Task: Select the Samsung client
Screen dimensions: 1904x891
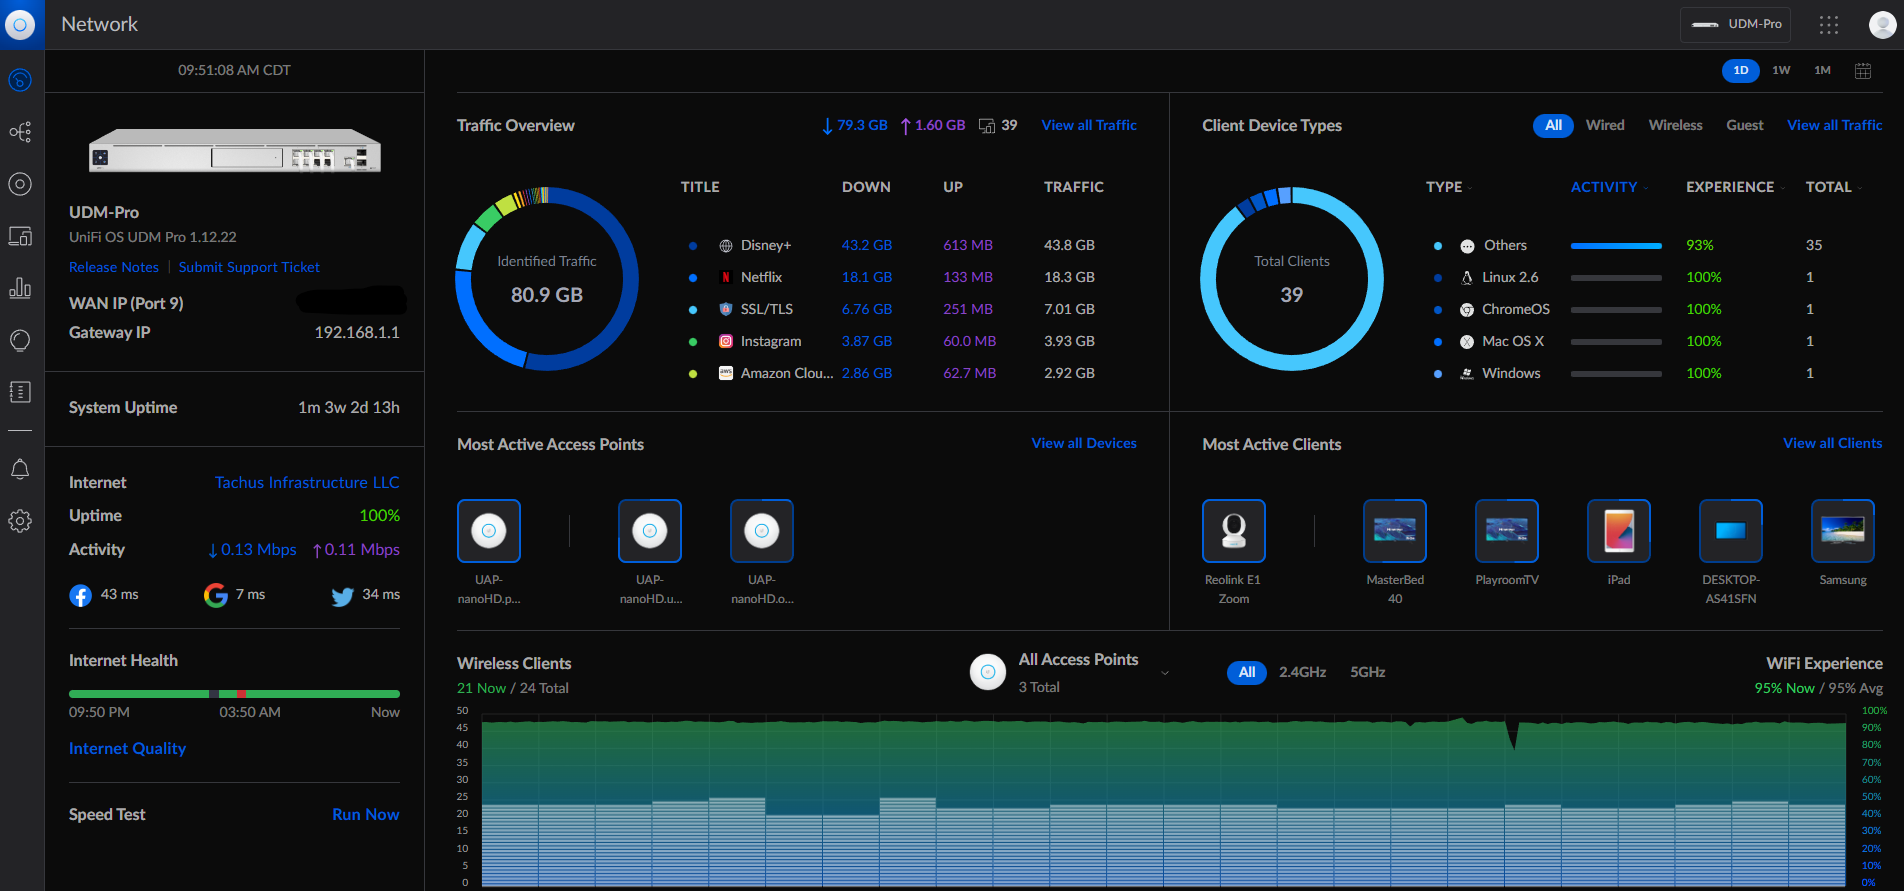Action: (1843, 531)
